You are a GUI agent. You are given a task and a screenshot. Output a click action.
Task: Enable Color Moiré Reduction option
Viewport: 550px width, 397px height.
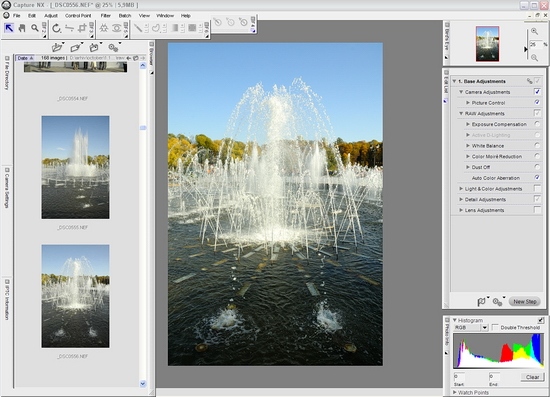(x=537, y=156)
